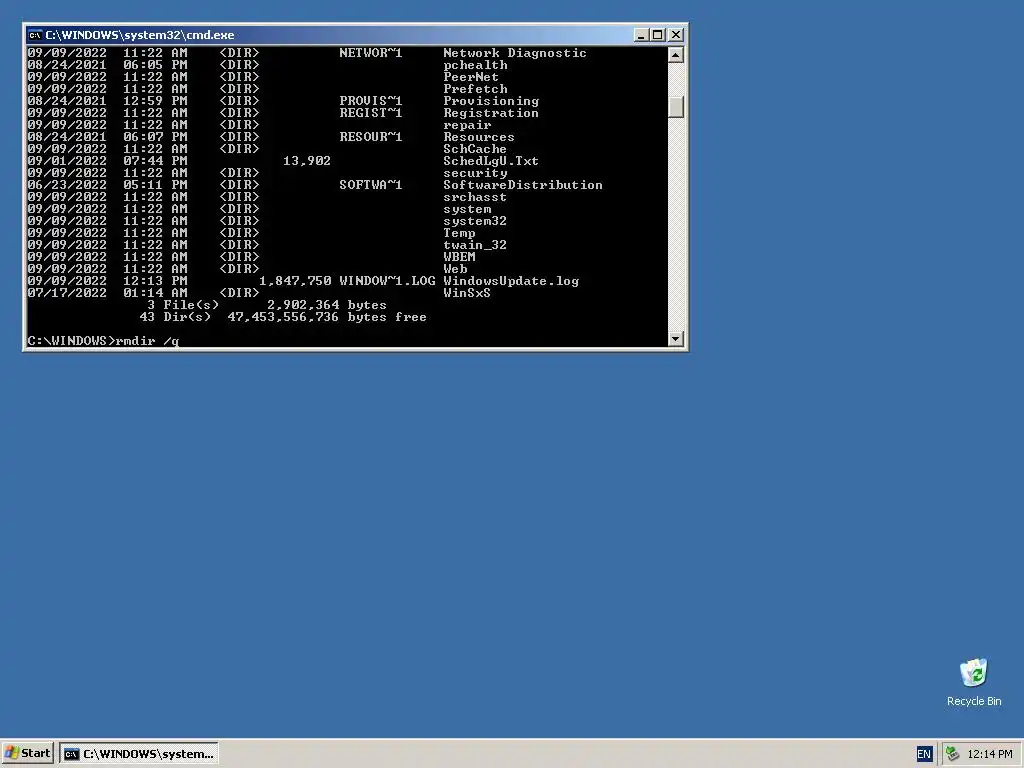Click the 12:14 PM system clock

(x=989, y=754)
